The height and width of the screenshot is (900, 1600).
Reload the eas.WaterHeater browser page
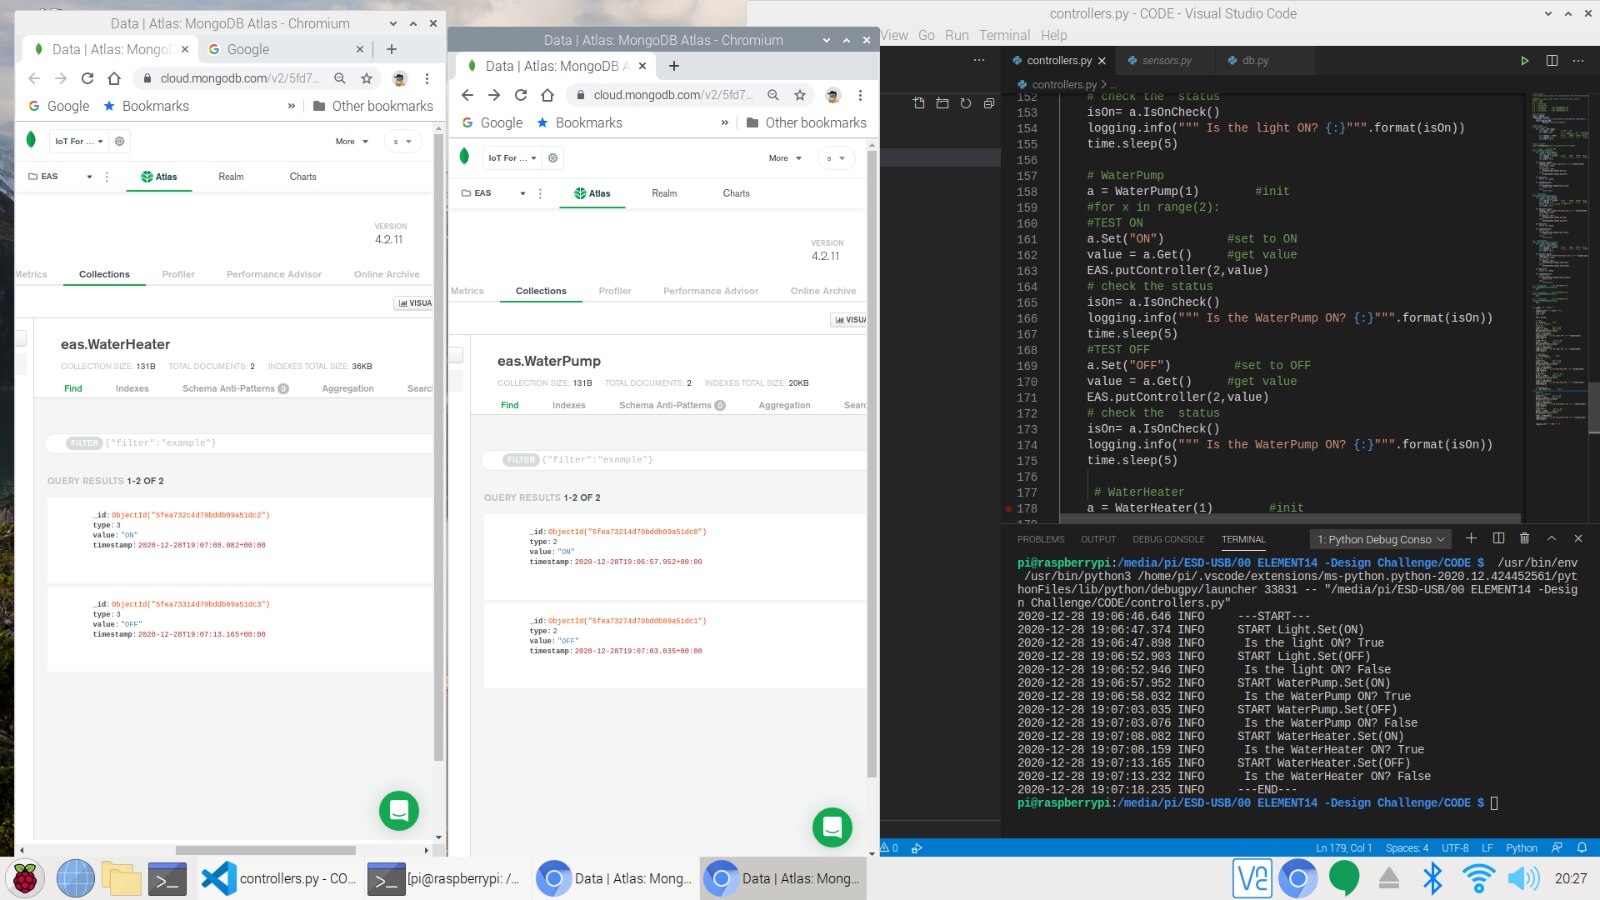click(87, 78)
